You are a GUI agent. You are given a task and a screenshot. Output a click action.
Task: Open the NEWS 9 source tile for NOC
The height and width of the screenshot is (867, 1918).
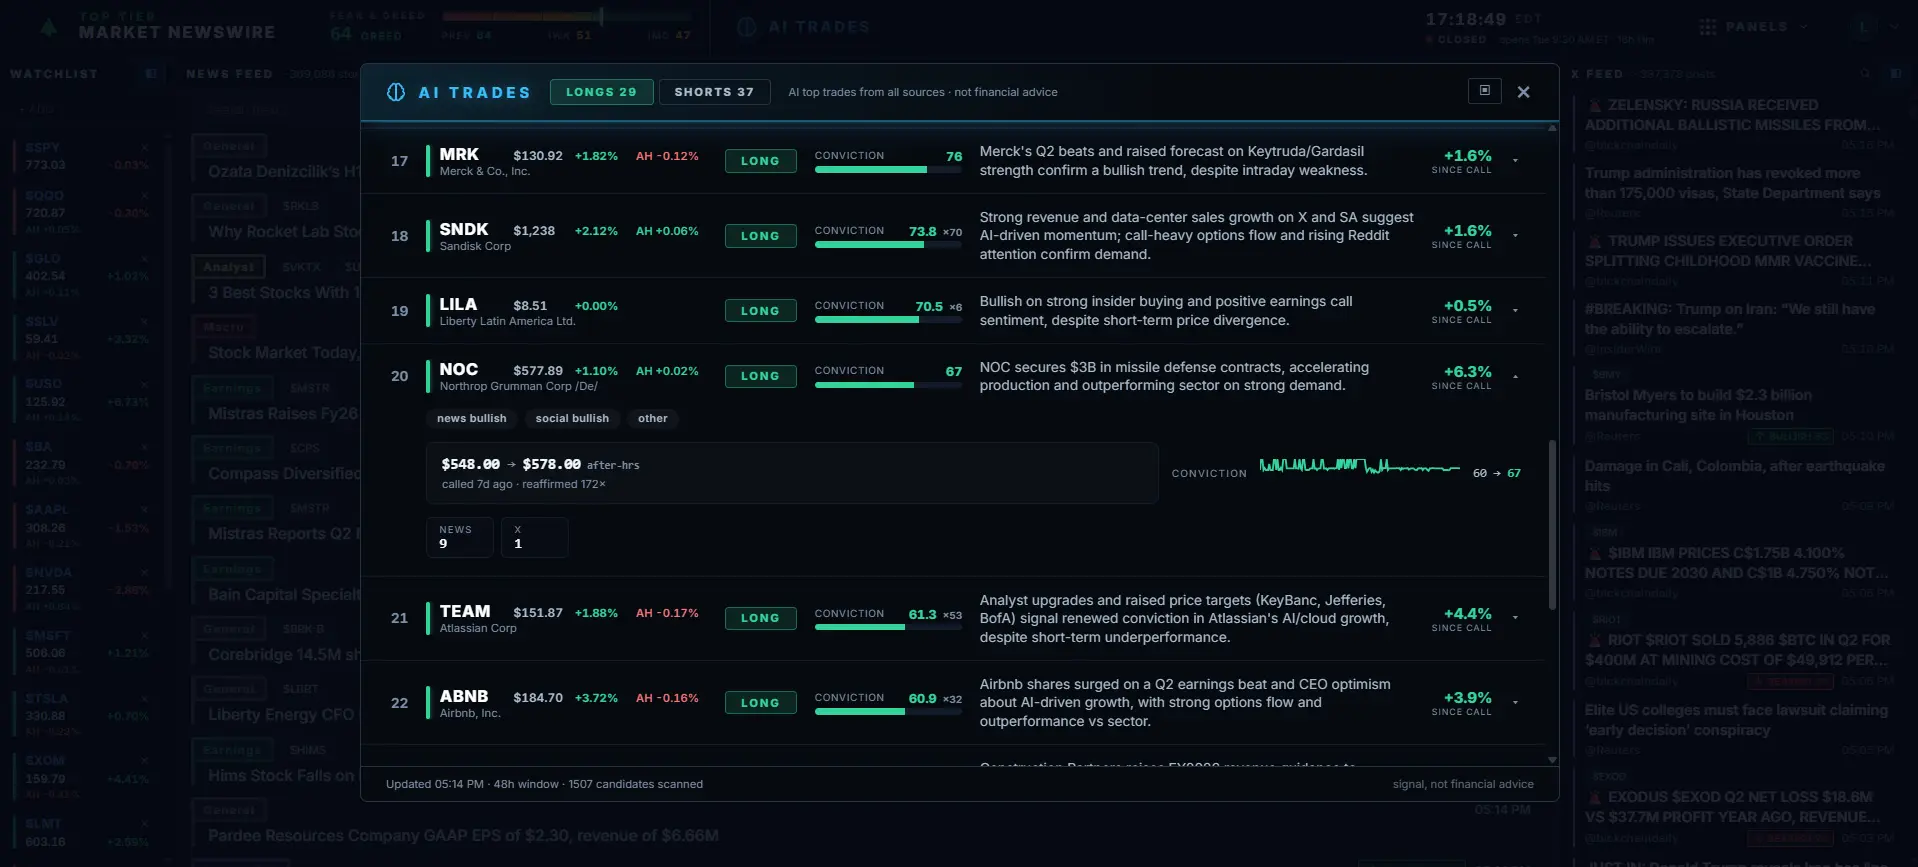pos(459,537)
